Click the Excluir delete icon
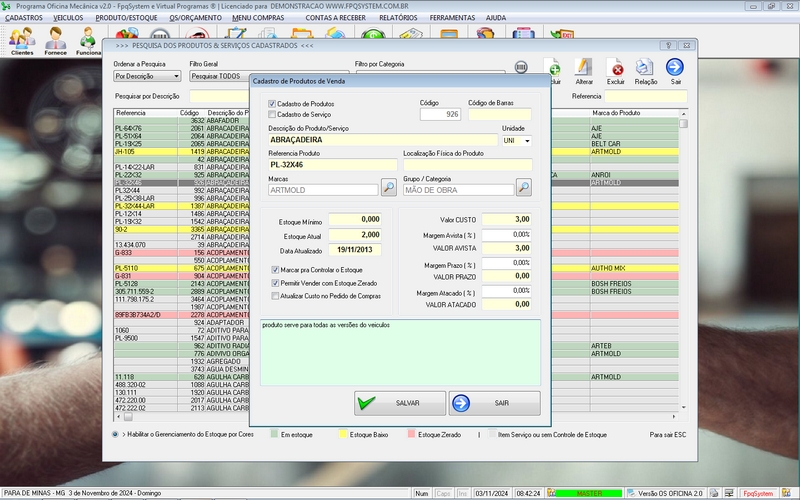Image resolution: width=800 pixels, height=500 pixels. coord(616,70)
